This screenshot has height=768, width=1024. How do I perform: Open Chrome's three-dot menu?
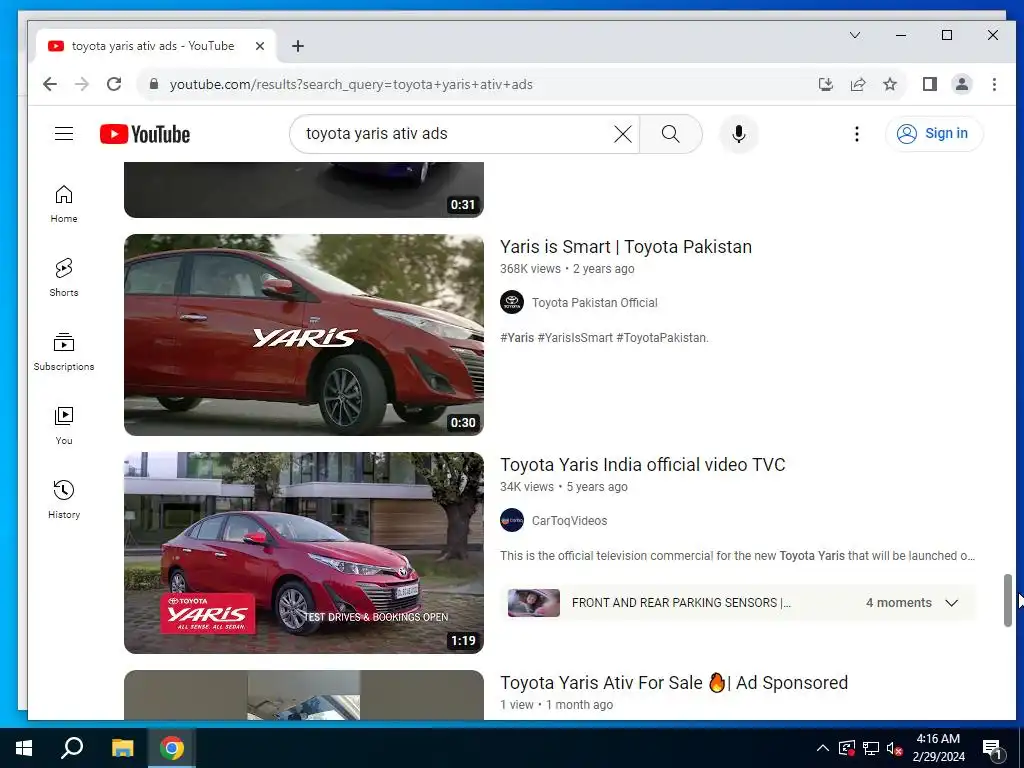(994, 84)
